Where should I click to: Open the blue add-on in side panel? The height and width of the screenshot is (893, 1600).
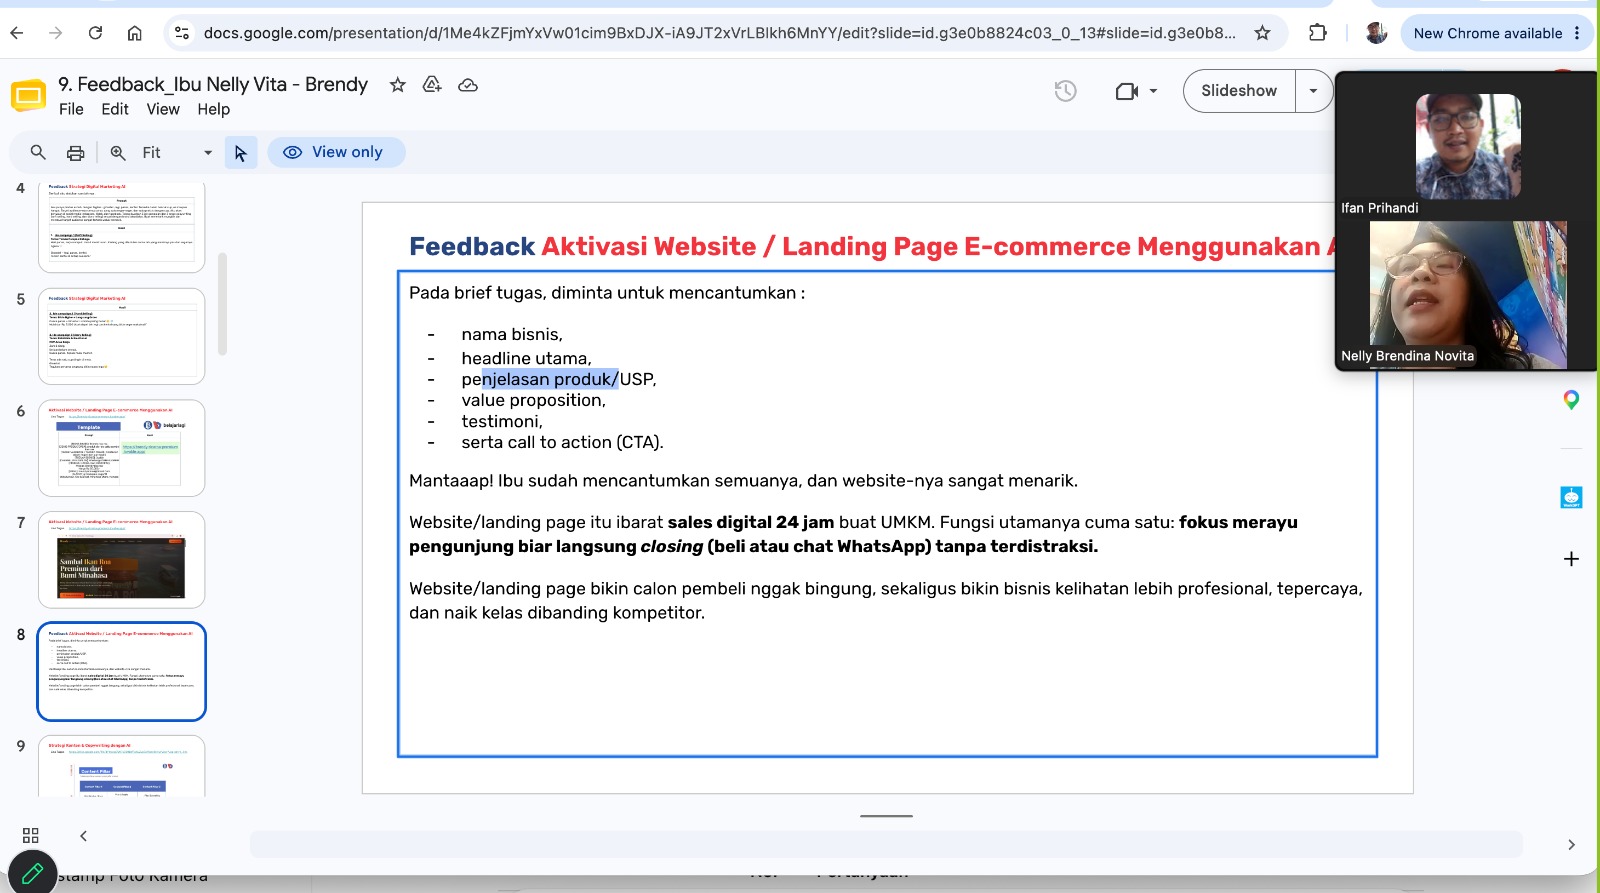1571,497
